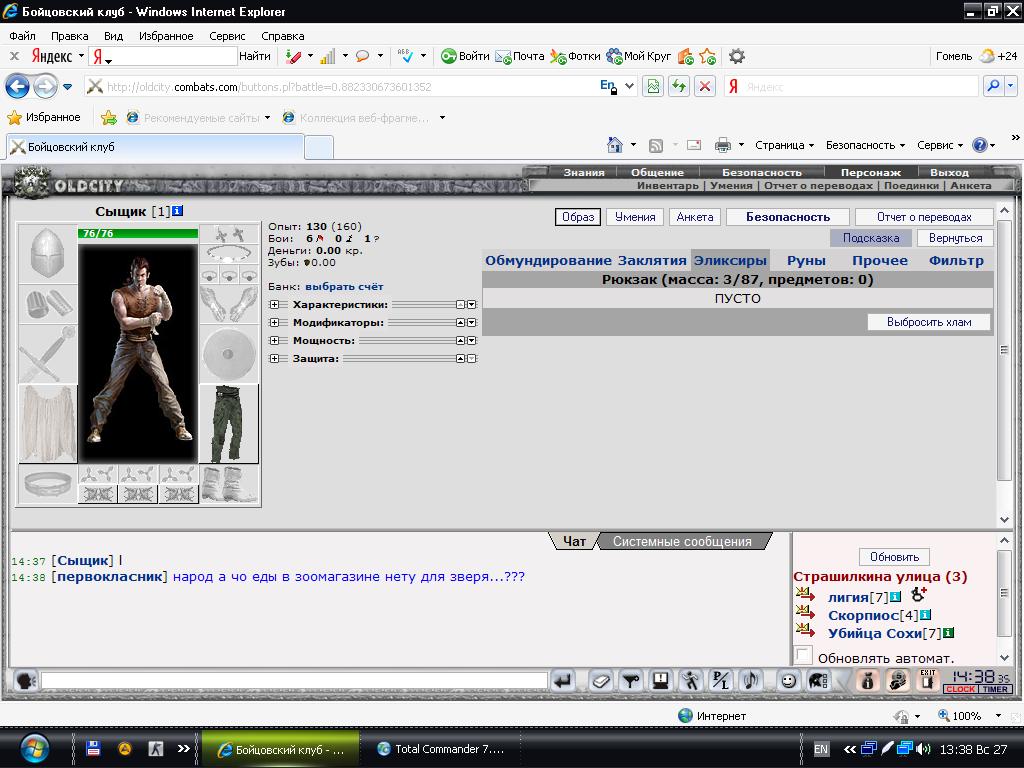Click the Выбросить хлам button
The image size is (1024, 768).
coord(929,322)
